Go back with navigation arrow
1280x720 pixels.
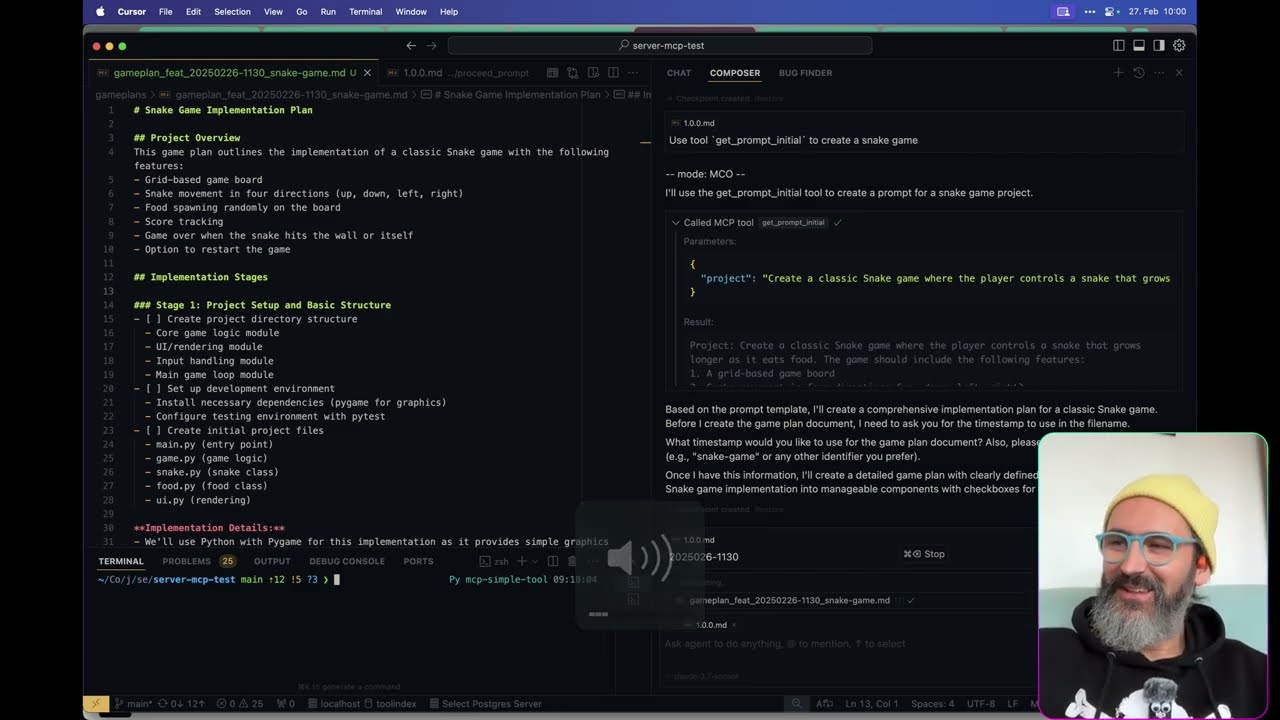[411, 46]
